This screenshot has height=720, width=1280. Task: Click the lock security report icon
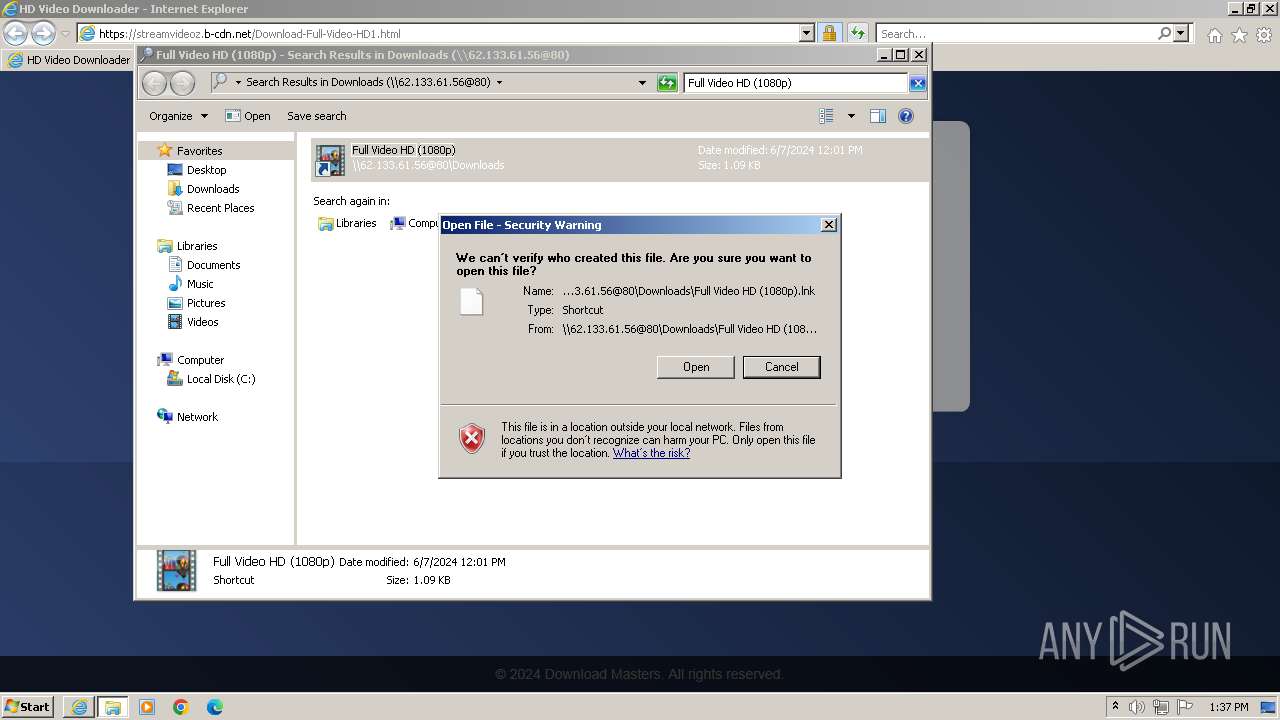coord(829,33)
